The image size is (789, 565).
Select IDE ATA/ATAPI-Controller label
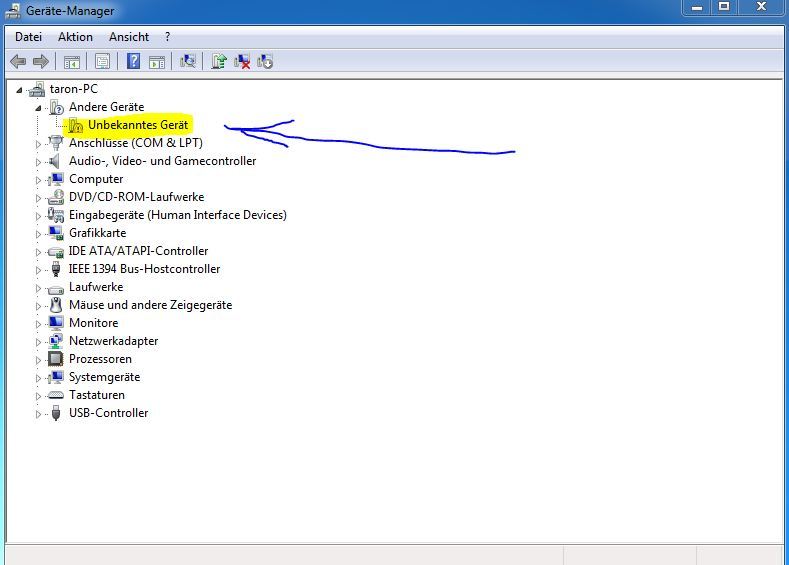pyautogui.click(x=138, y=251)
